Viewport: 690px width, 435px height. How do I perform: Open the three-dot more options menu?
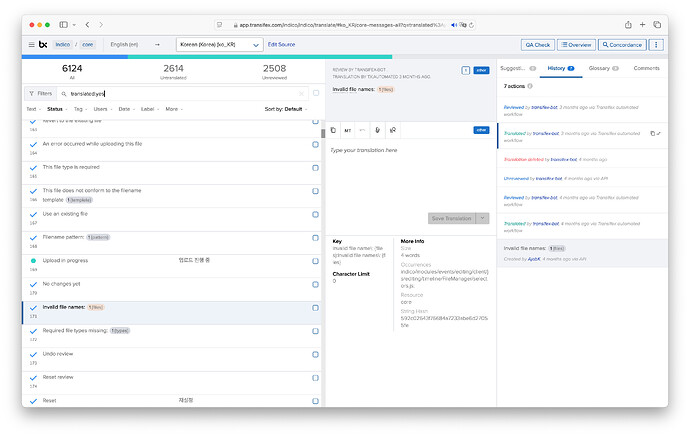(656, 44)
